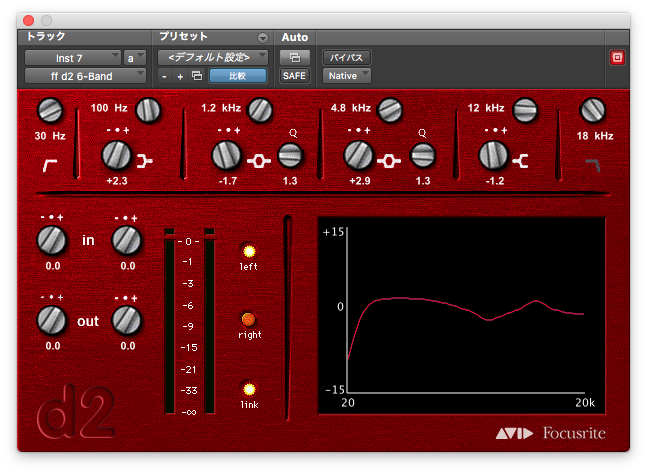Viewport: 647px width, 473px height.
Task: Click the EQ frequency response curve display
Action: pos(462,315)
